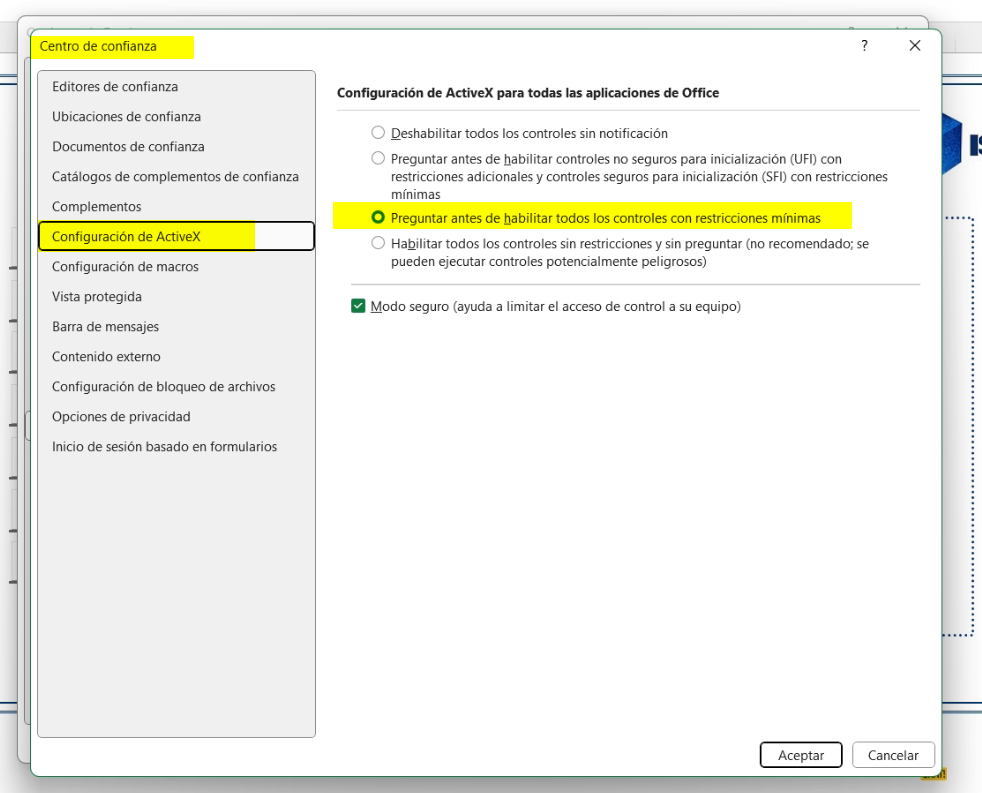982x793 pixels.
Task: Choose Habilitar todos los controles sin restricciones
Action: pos(378,243)
